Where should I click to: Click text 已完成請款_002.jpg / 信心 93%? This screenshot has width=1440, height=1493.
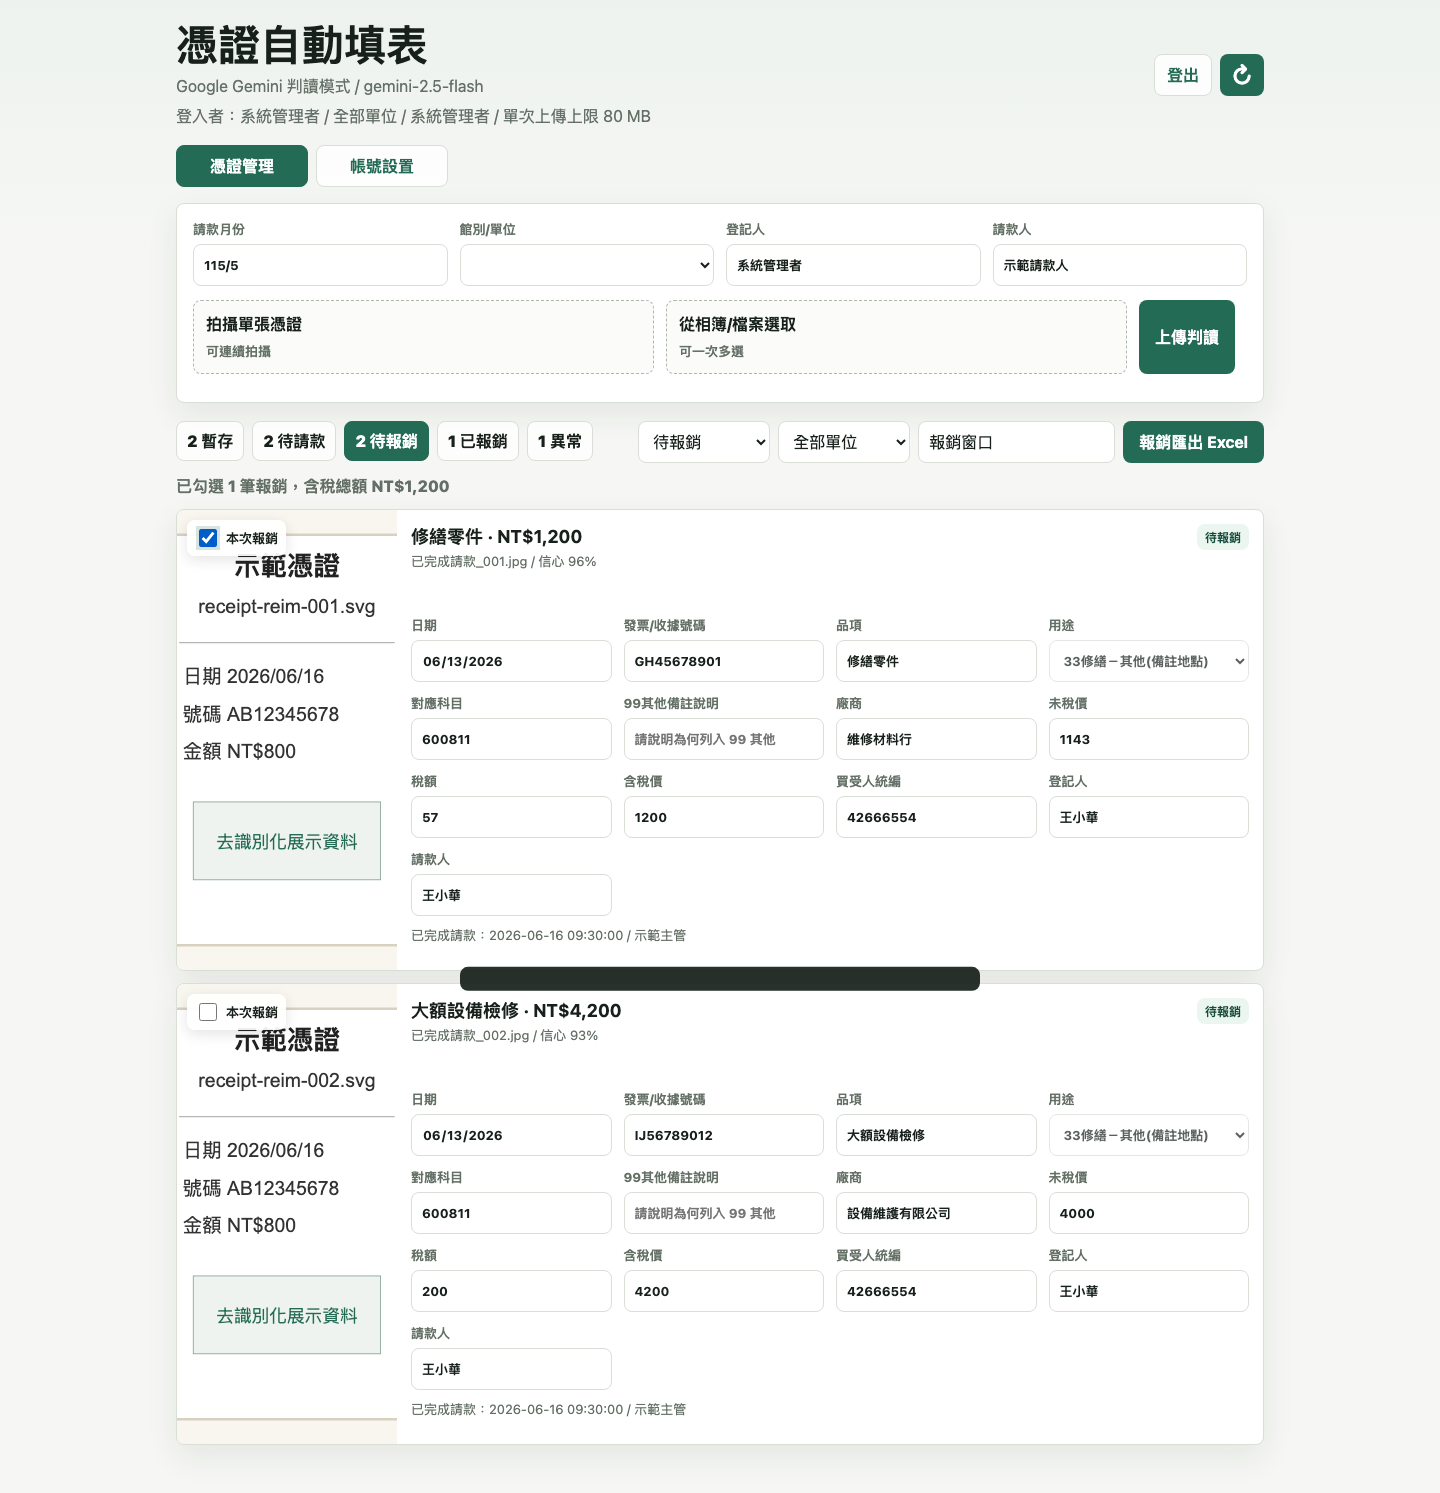point(504,1036)
